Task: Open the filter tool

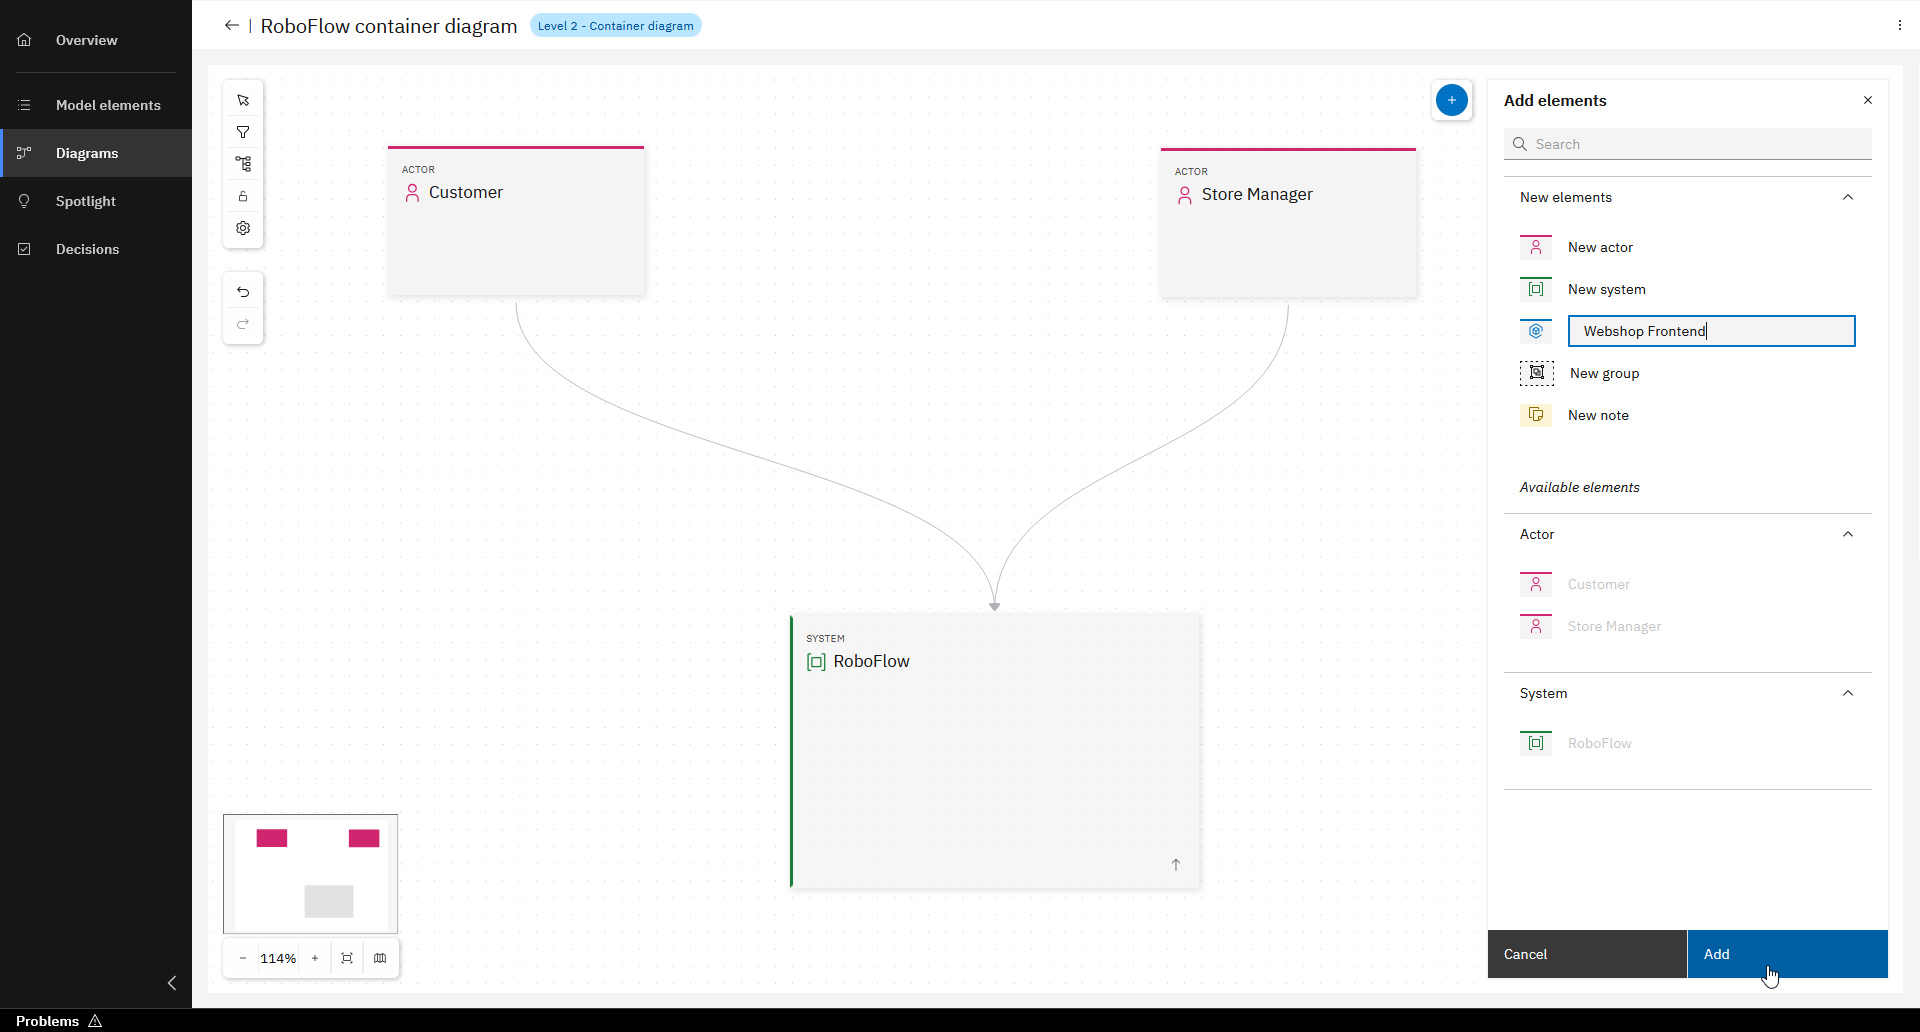Action: [242, 131]
